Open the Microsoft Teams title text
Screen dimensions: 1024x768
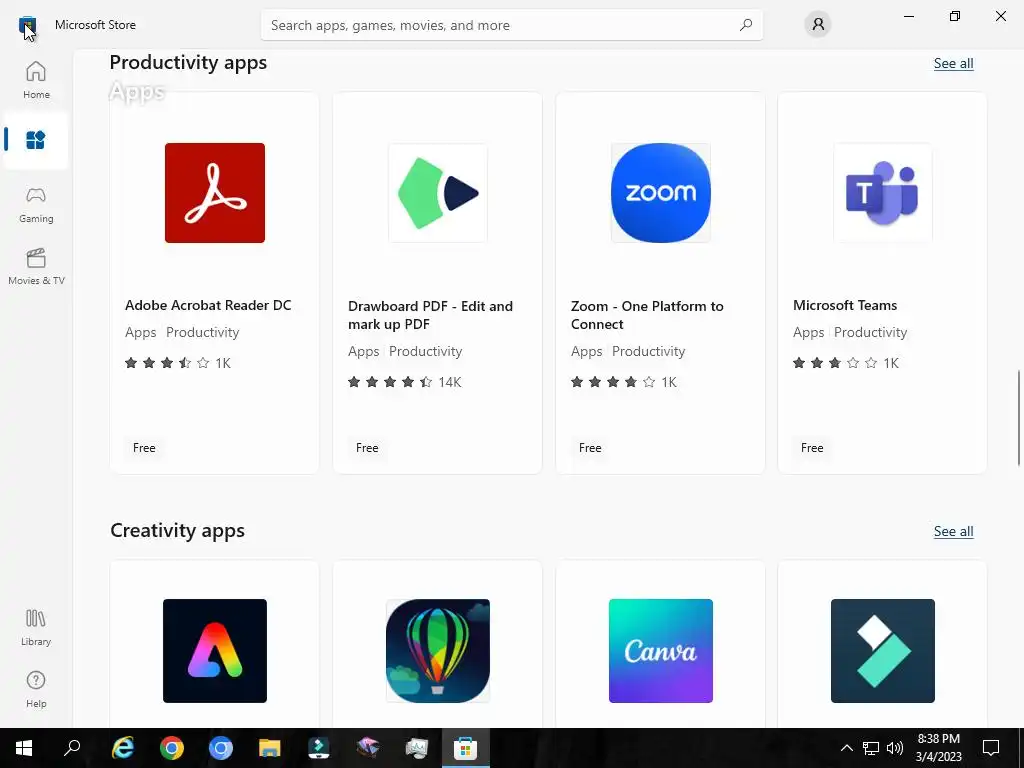click(845, 305)
